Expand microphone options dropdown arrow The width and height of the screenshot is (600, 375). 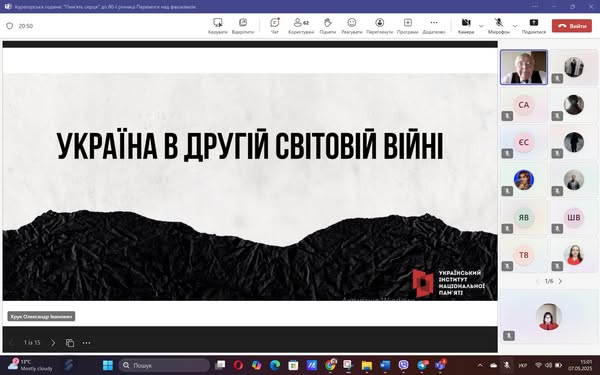tap(515, 26)
